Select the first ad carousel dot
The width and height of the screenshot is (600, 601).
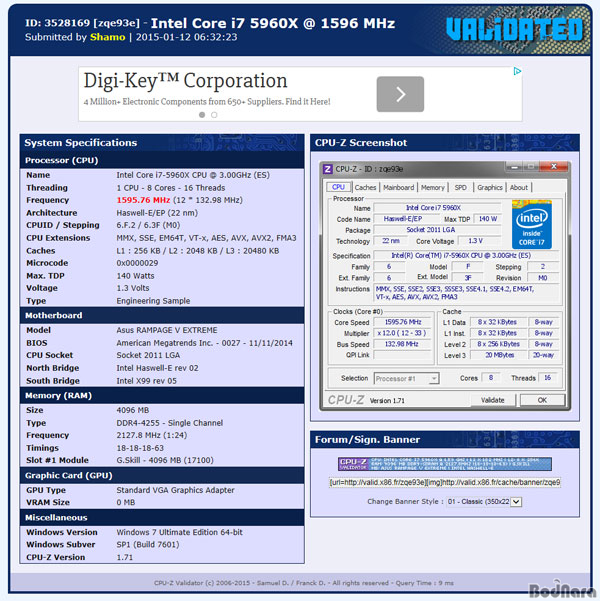point(202,115)
